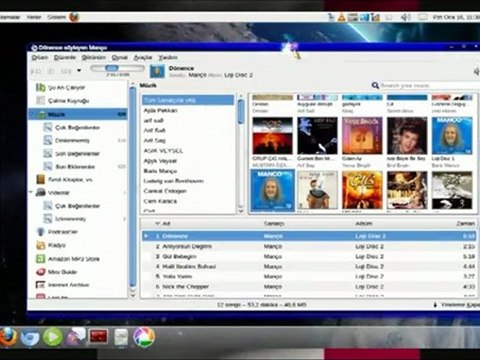
Task: Click the system volume icon in top panel
Action: coord(405,17)
